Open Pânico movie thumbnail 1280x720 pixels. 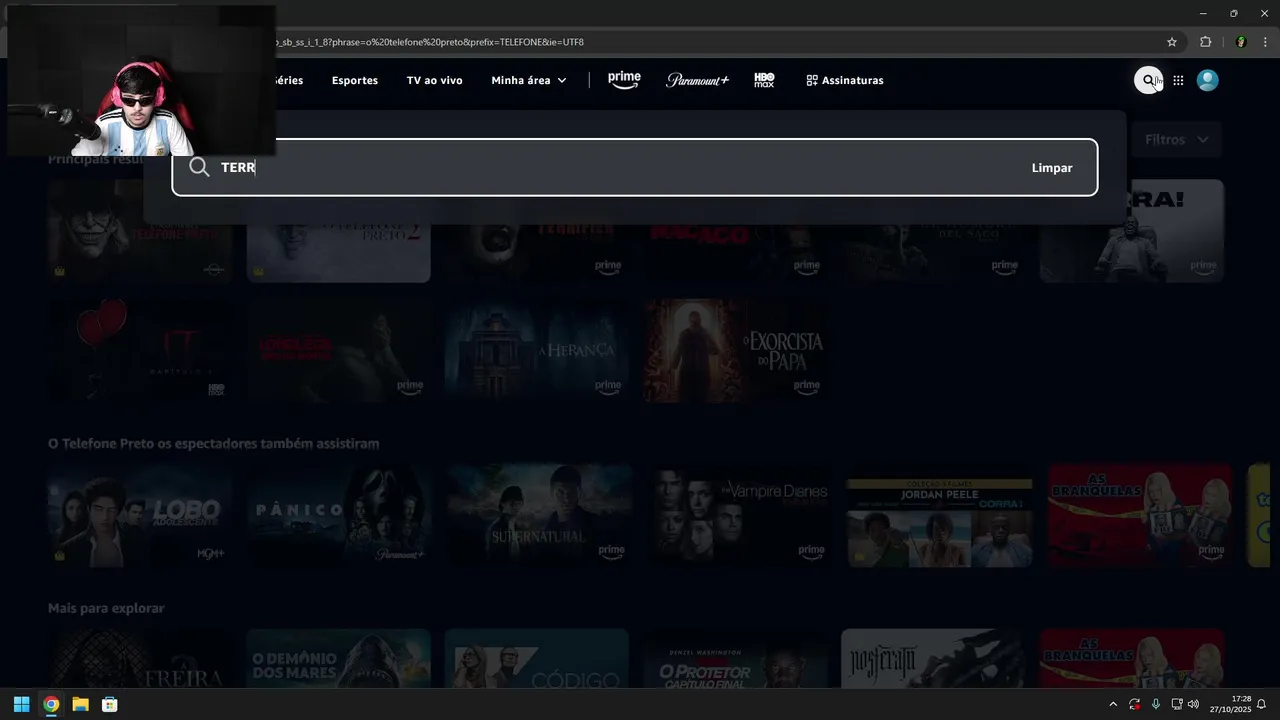coord(338,515)
